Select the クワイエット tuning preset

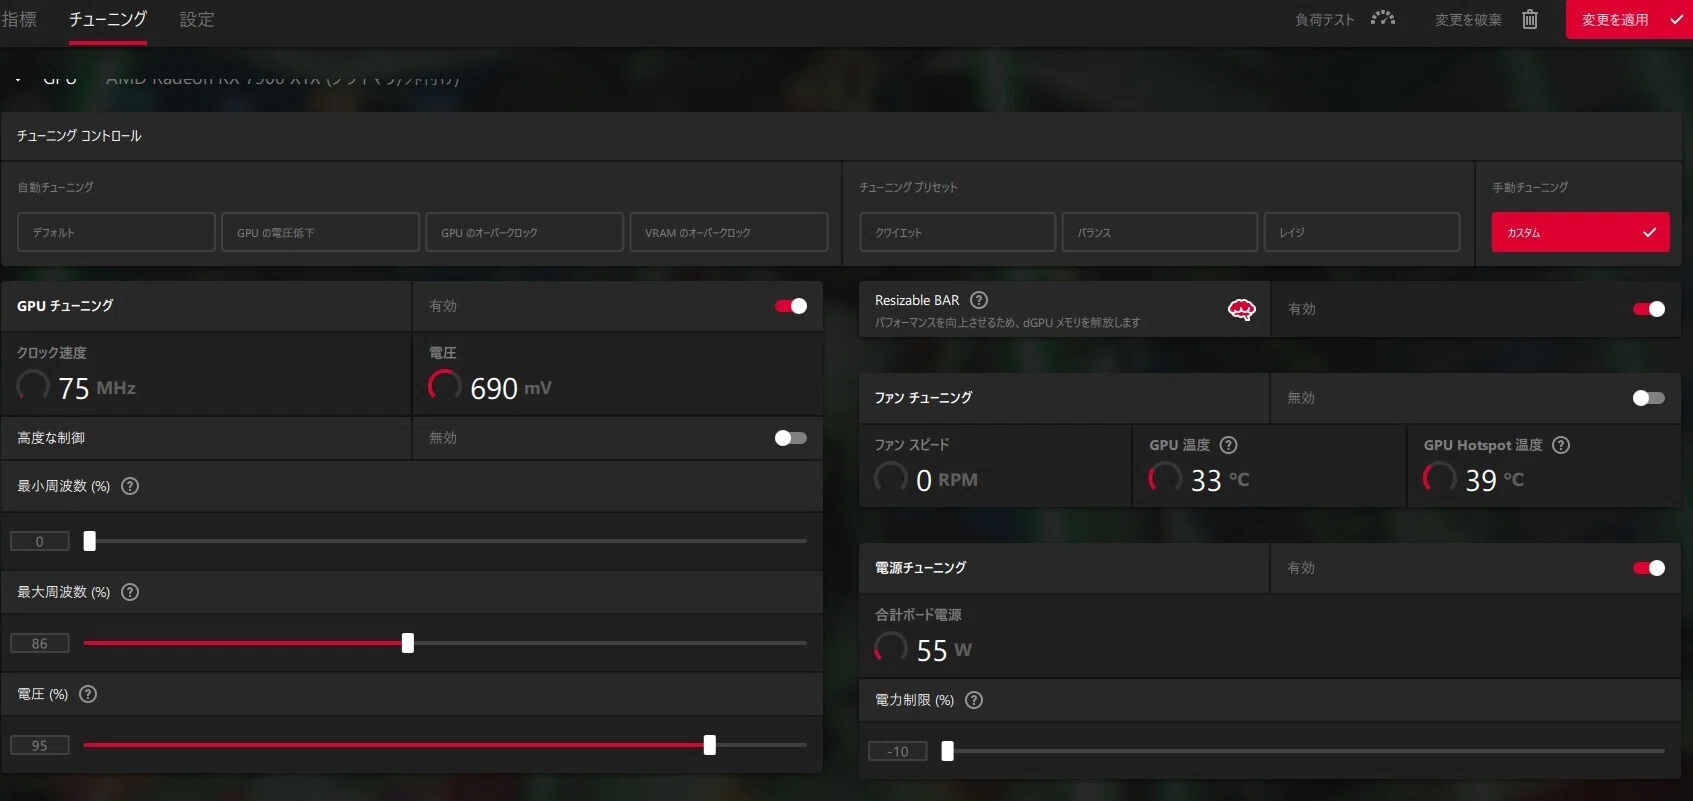coord(958,232)
